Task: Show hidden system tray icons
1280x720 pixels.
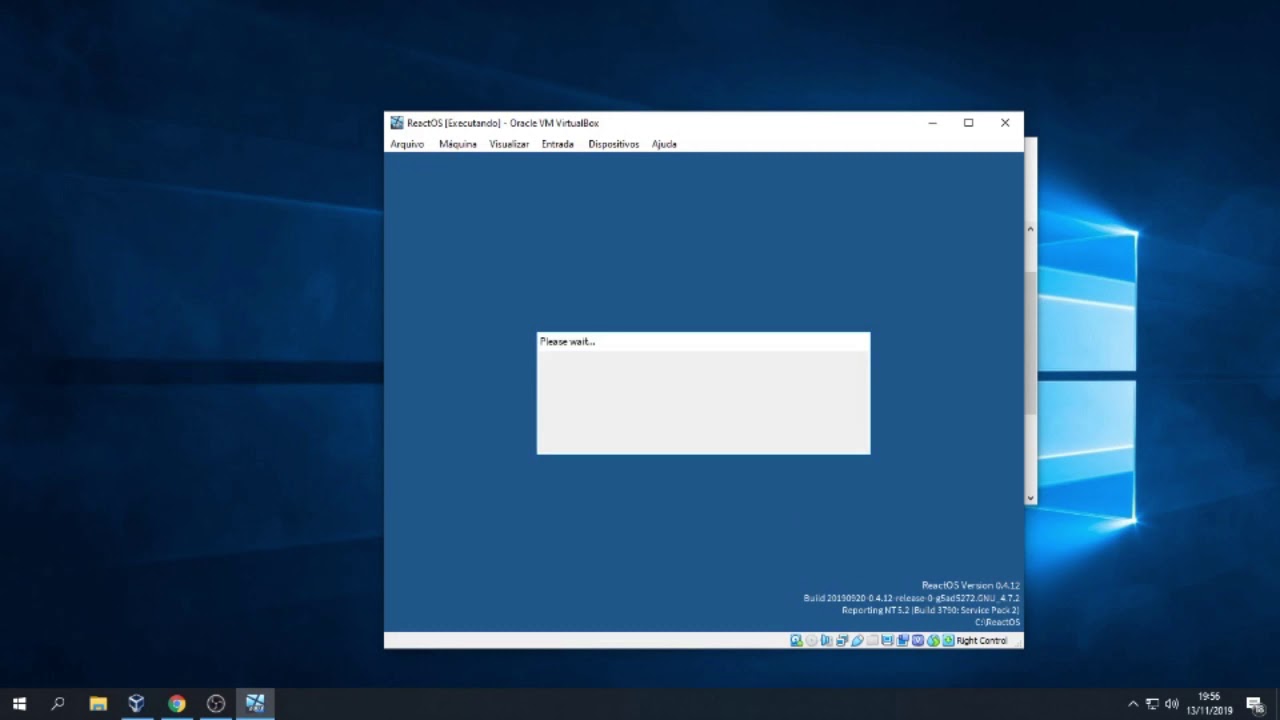Action: 1133,704
